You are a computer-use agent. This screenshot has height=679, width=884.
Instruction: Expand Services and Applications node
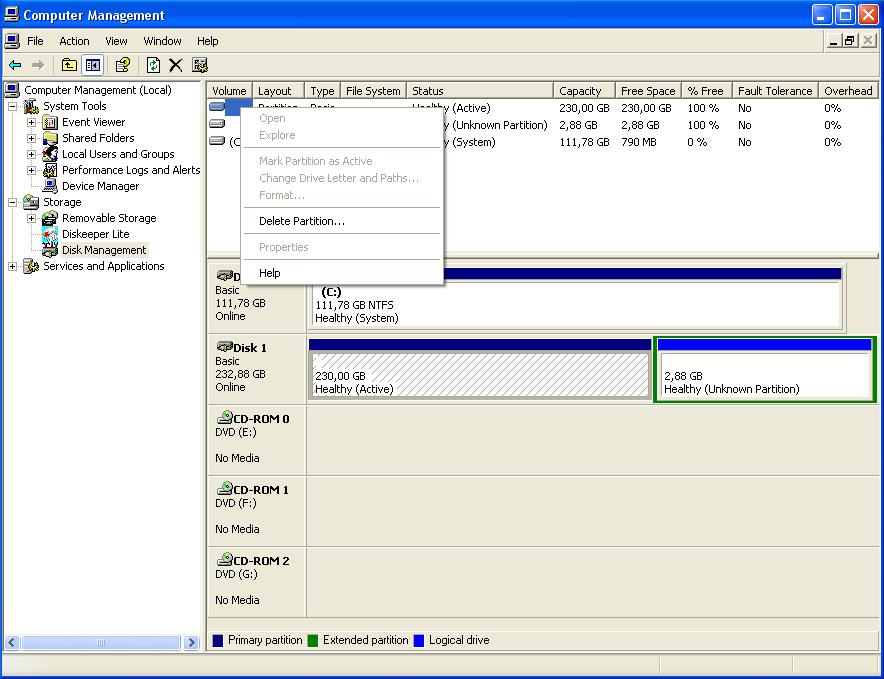pos(12,266)
